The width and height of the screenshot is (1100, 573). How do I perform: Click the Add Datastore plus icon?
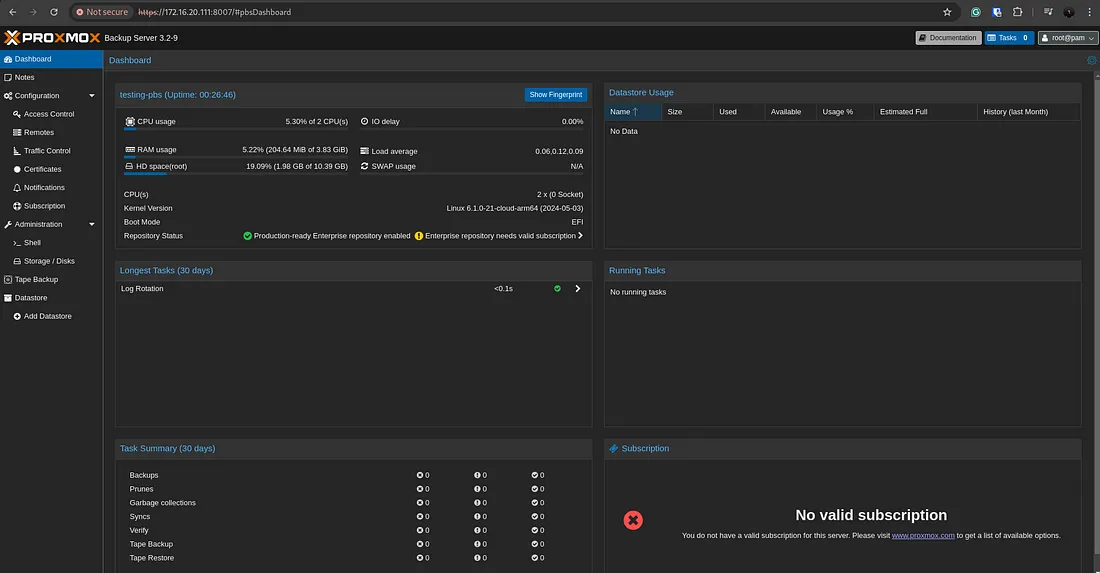17,316
